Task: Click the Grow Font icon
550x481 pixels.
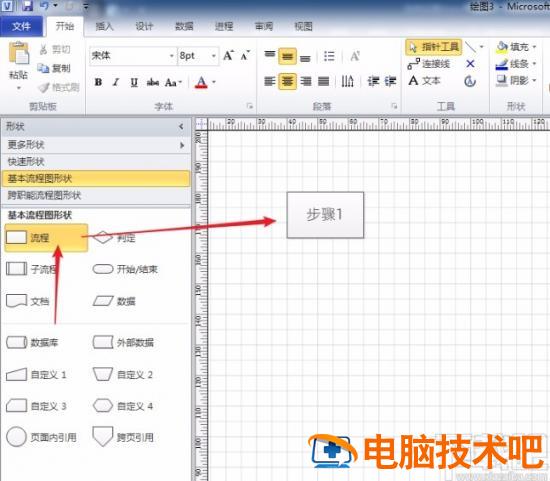Action: (228, 55)
